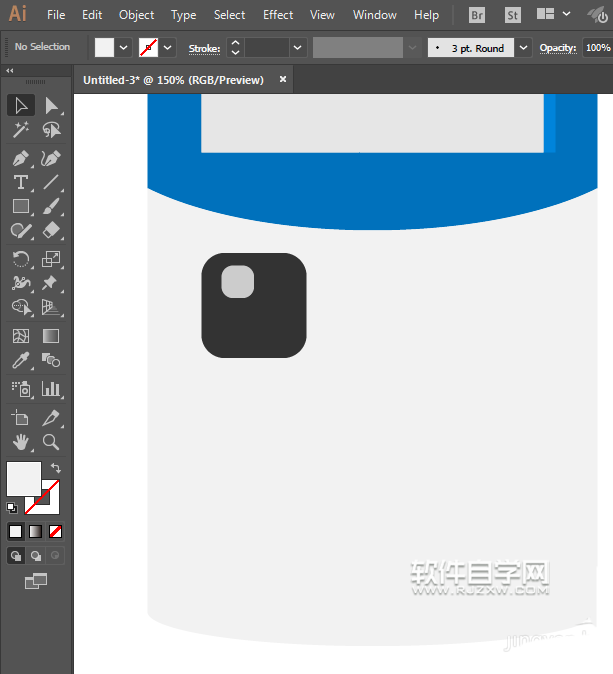Image resolution: width=613 pixels, height=674 pixels.
Task: Click the Stroke label link
Action: pyautogui.click(x=204, y=48)
